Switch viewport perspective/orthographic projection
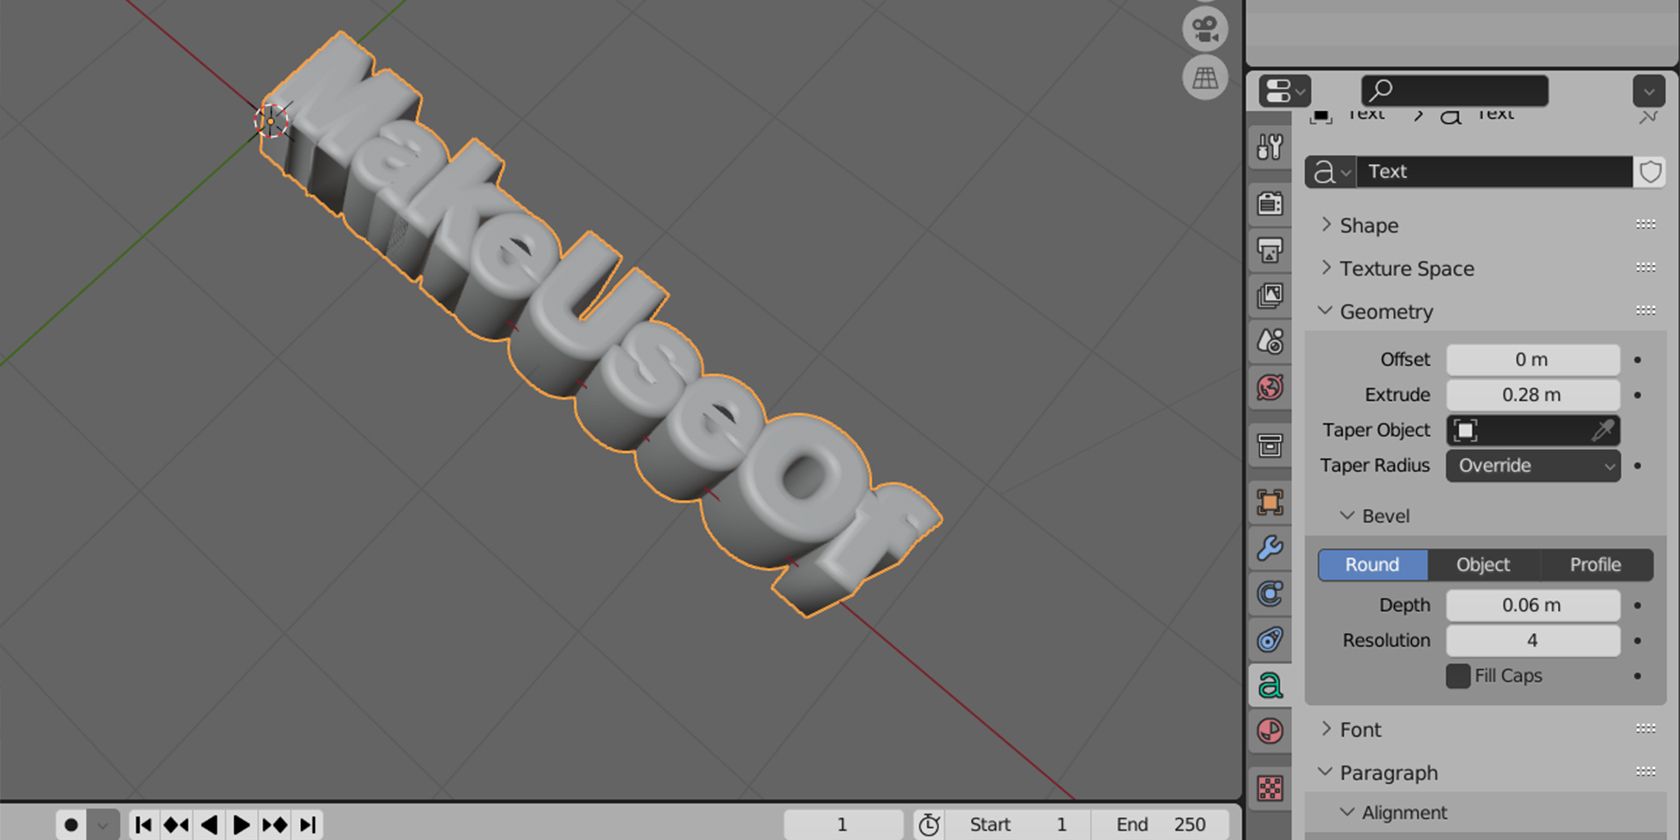The image size is (1680, 840). (1205, 77)
